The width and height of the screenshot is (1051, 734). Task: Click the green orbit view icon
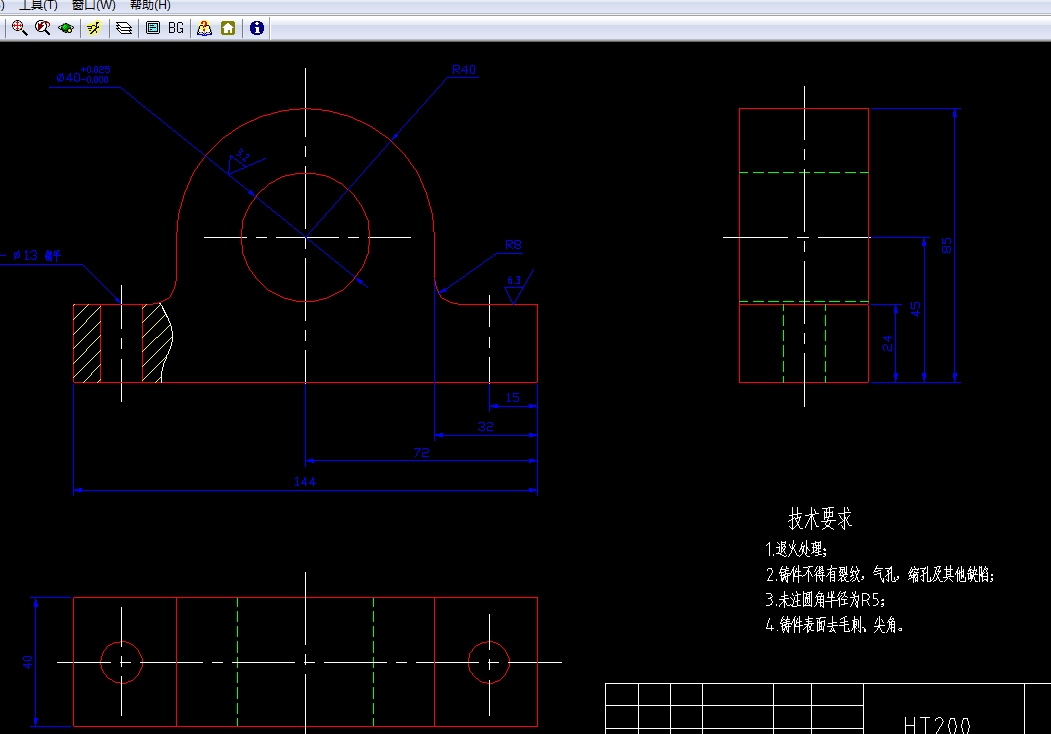tap(66, 27)
